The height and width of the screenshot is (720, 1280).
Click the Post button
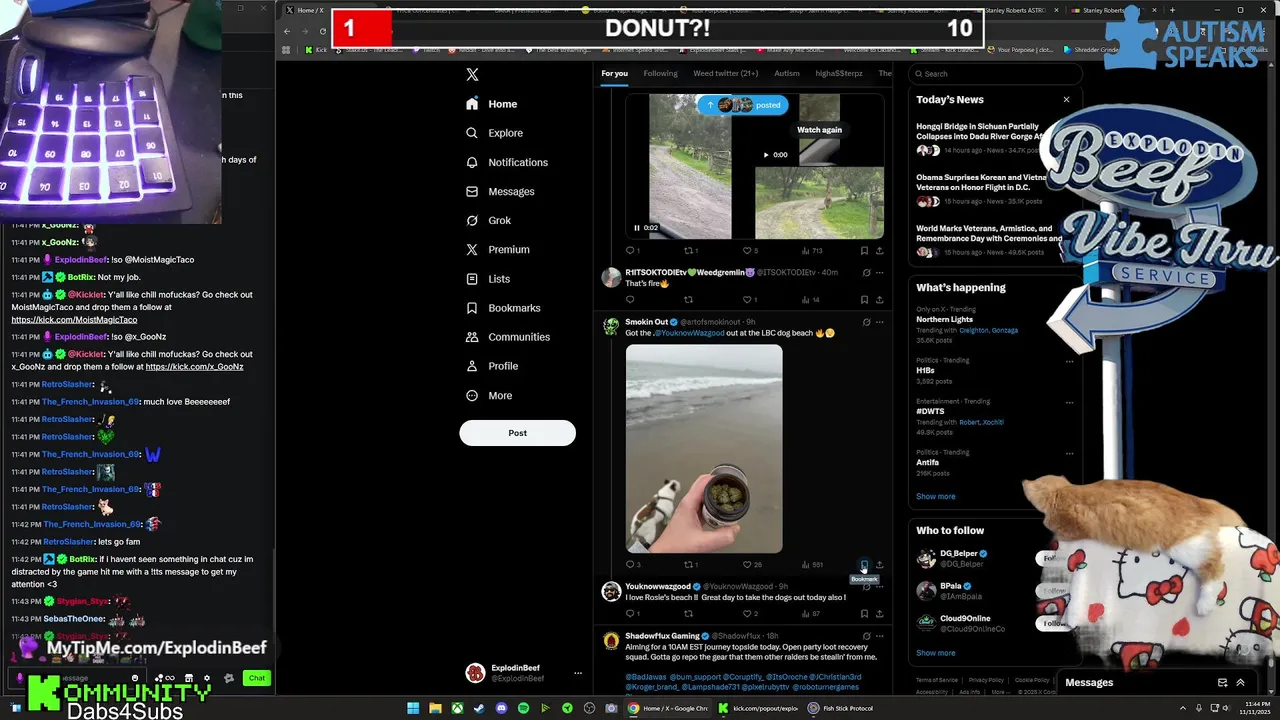coord(517,433)
